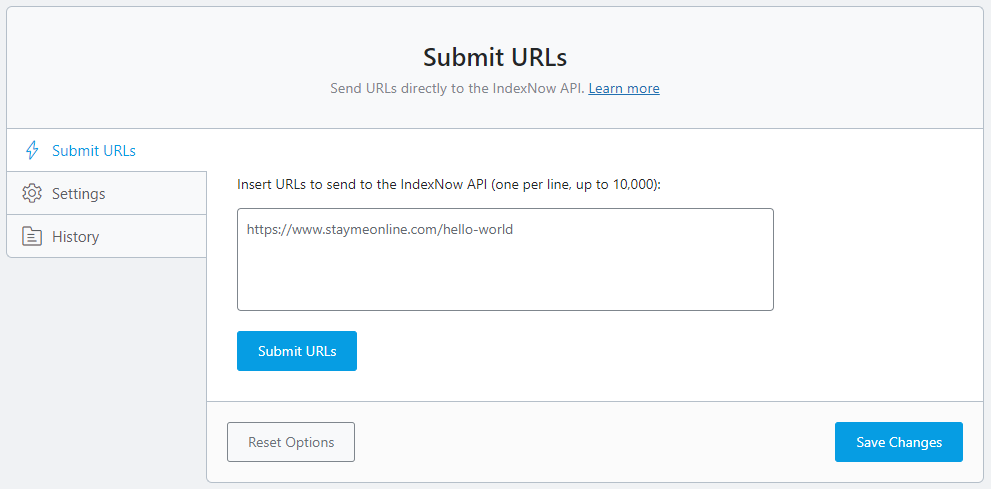
Task: Click the Save Changes button
Action: coord(899,442)
